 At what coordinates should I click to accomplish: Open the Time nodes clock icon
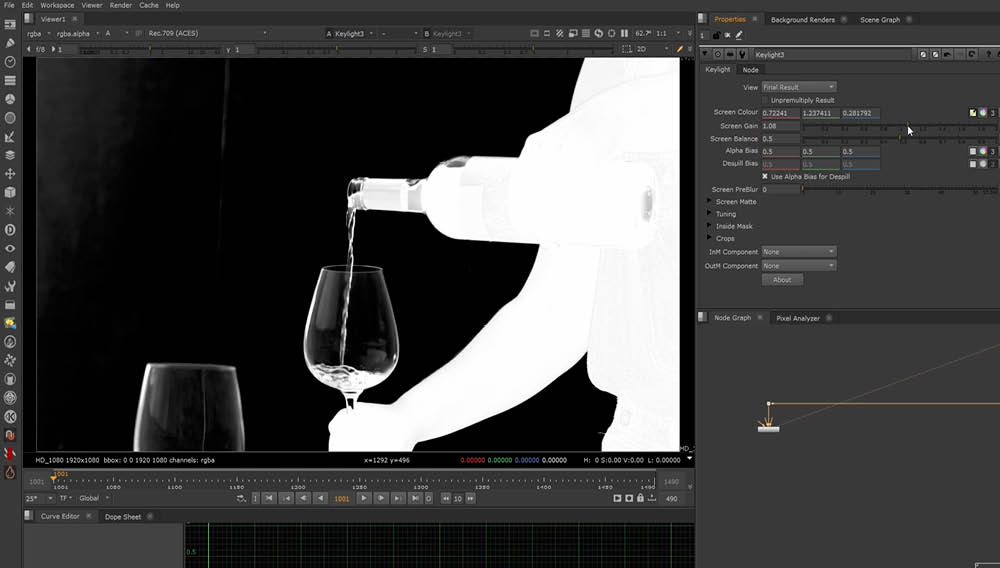10,62
